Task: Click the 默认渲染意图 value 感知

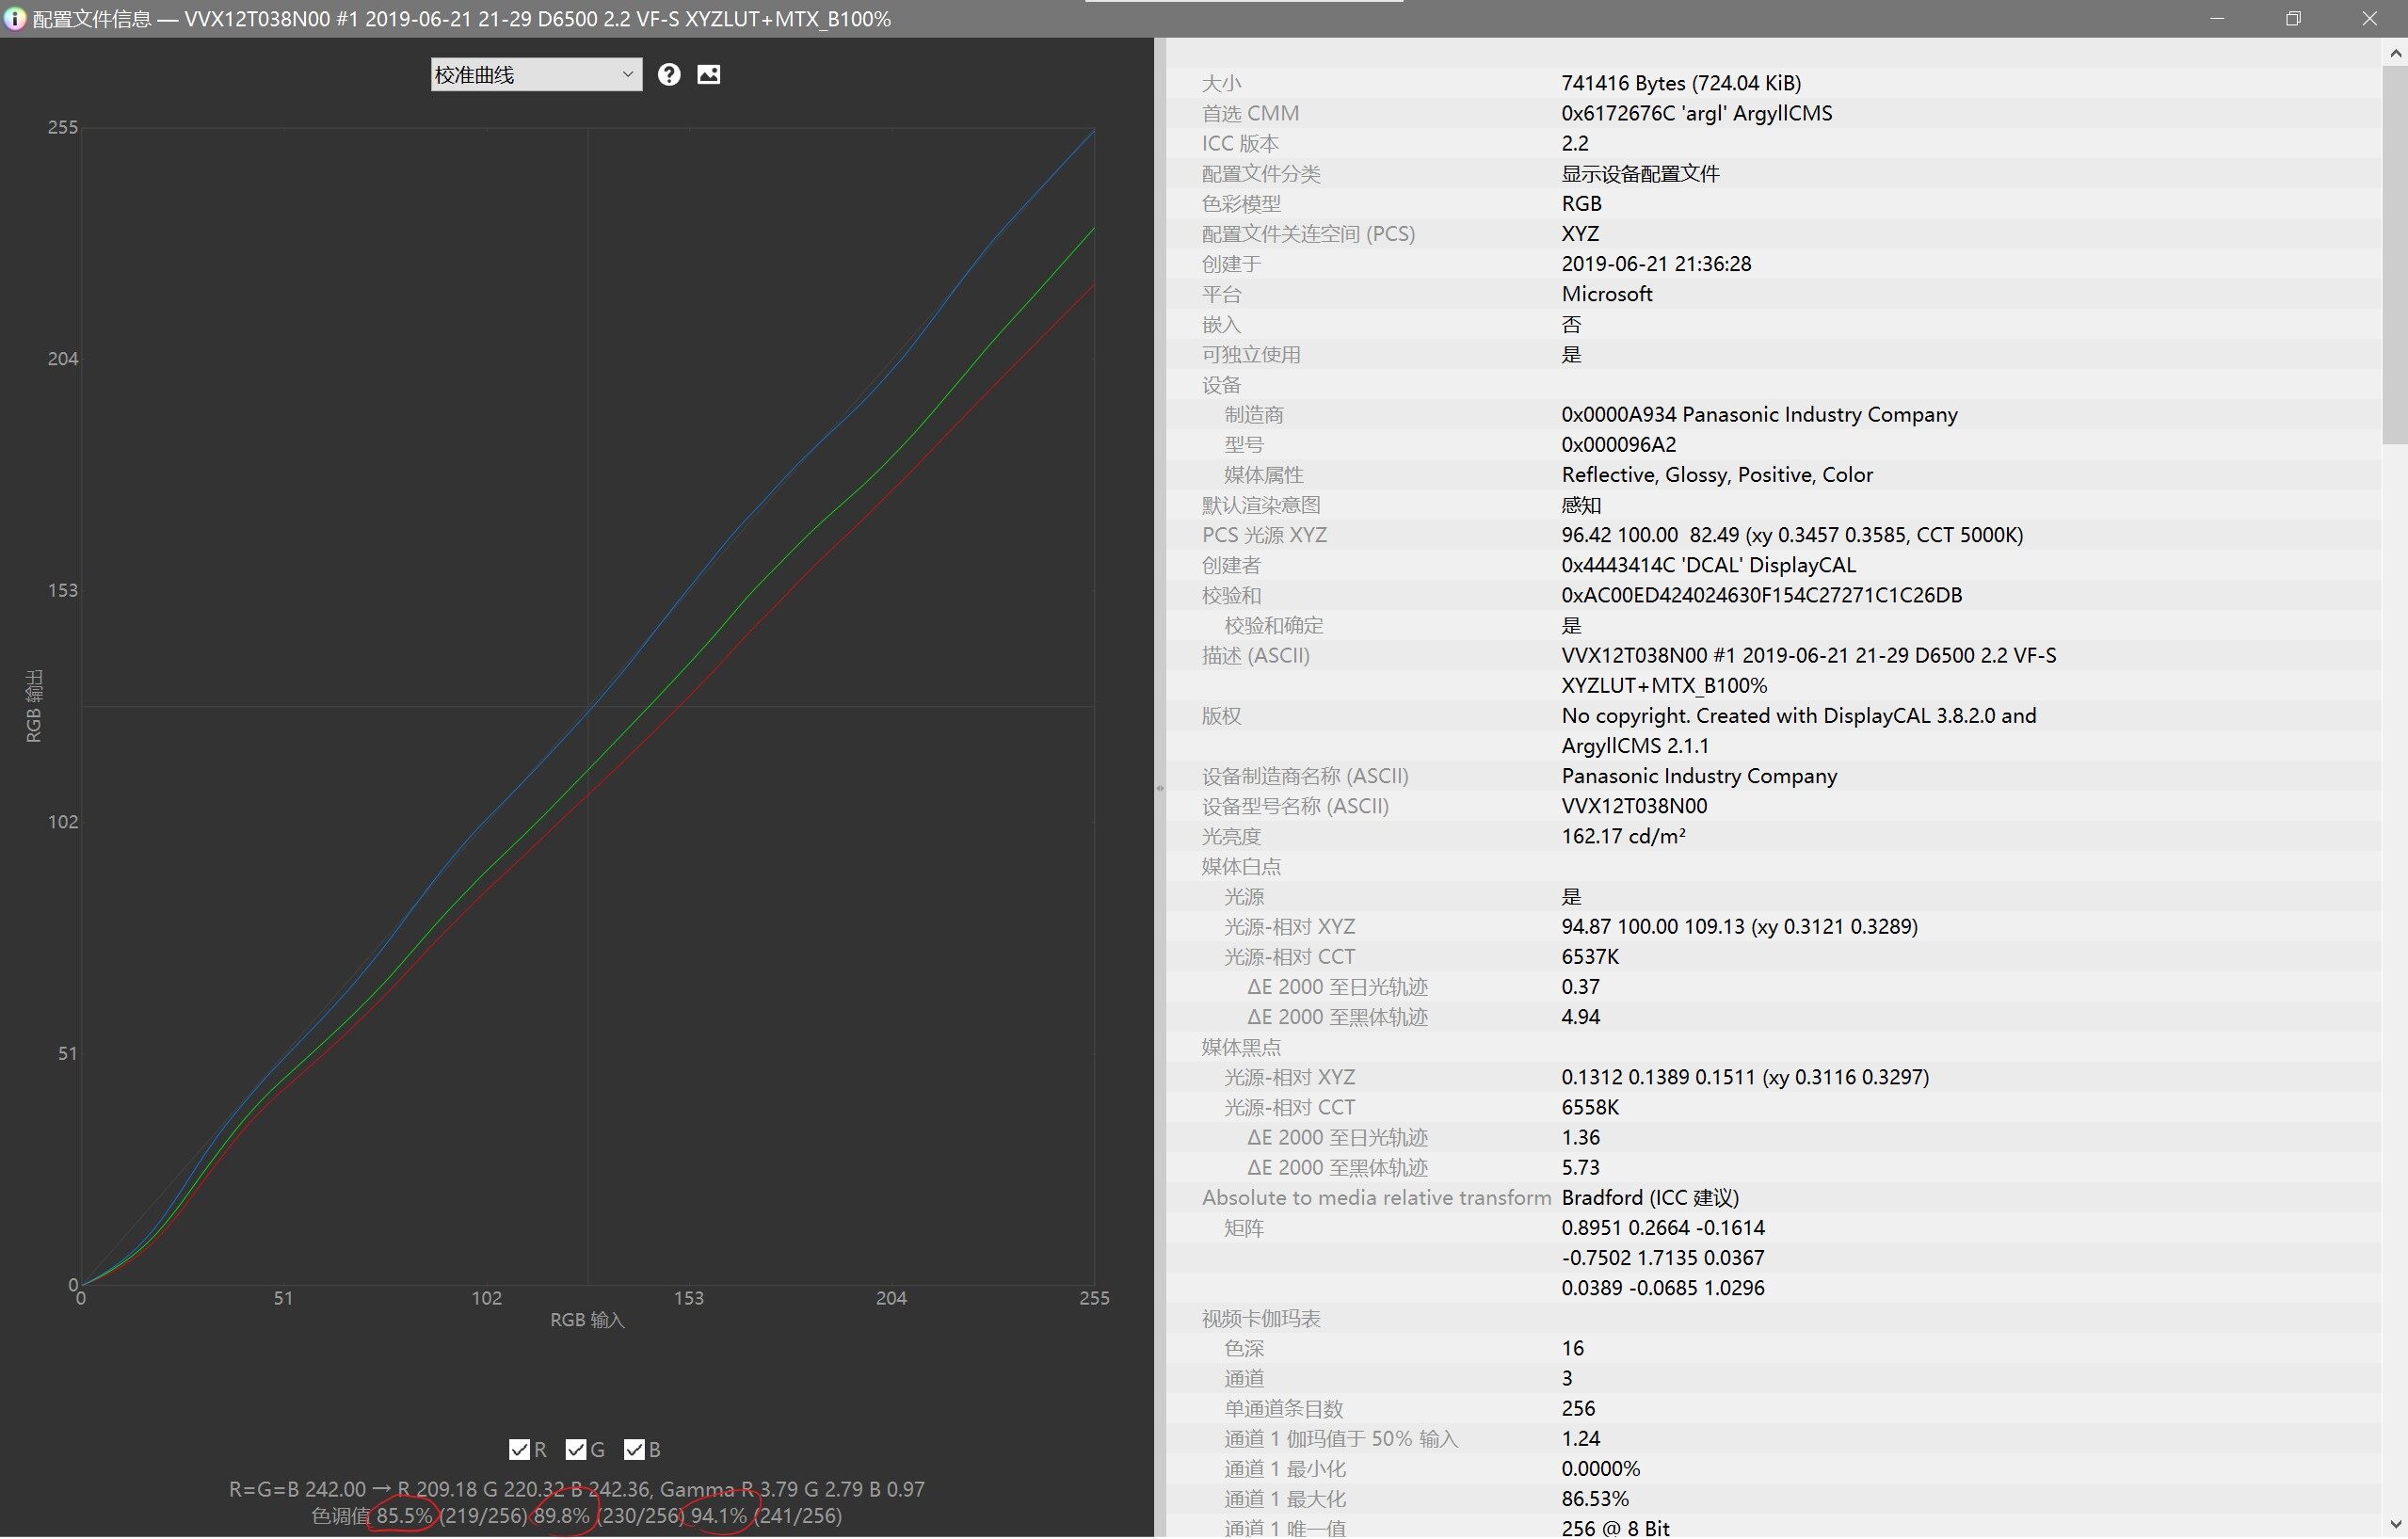Action: [x=1581, y=505]
